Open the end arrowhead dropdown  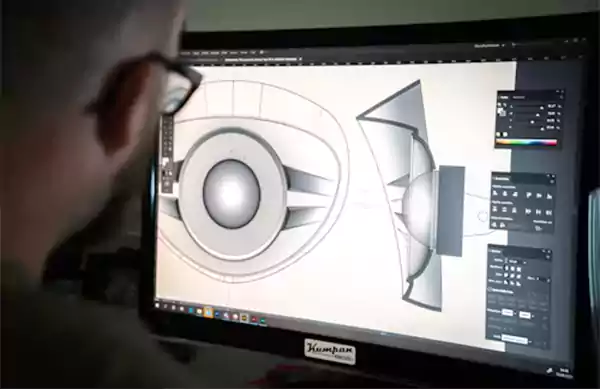click(533, 316)
